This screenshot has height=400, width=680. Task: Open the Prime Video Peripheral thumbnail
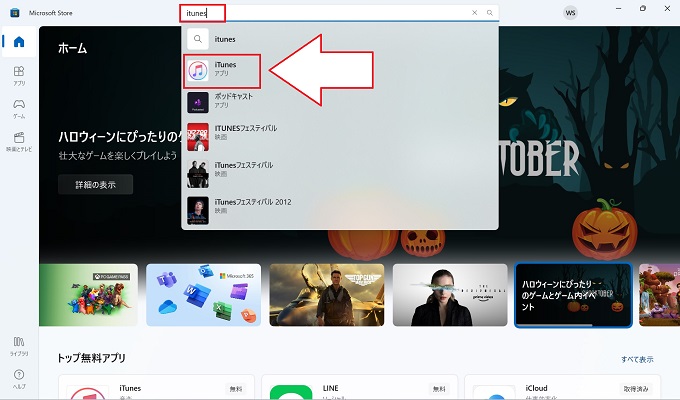coord(450,295)
